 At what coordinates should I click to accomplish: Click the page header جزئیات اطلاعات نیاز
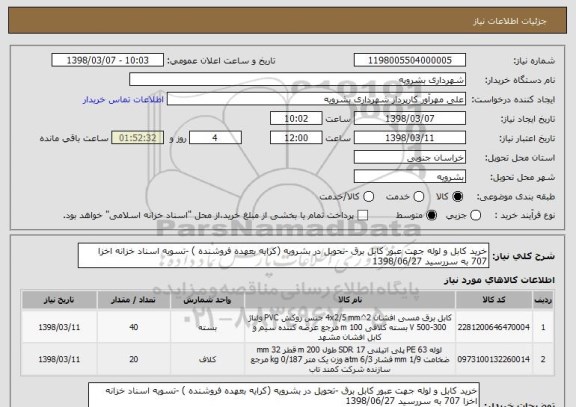coord(510,21)
